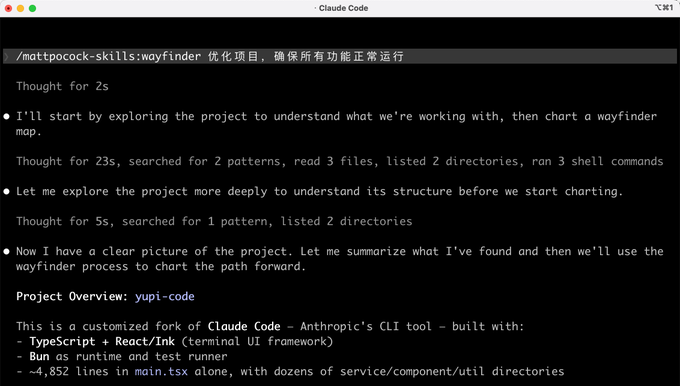This screenshot has height=386, width=680.
Task: Click the prompt chevron before /mattpocock-skills
Action: tap(7, 56)
